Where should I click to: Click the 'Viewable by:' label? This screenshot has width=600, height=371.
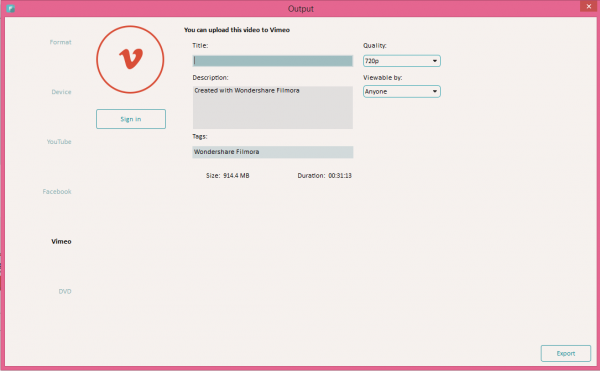[383, 78]
